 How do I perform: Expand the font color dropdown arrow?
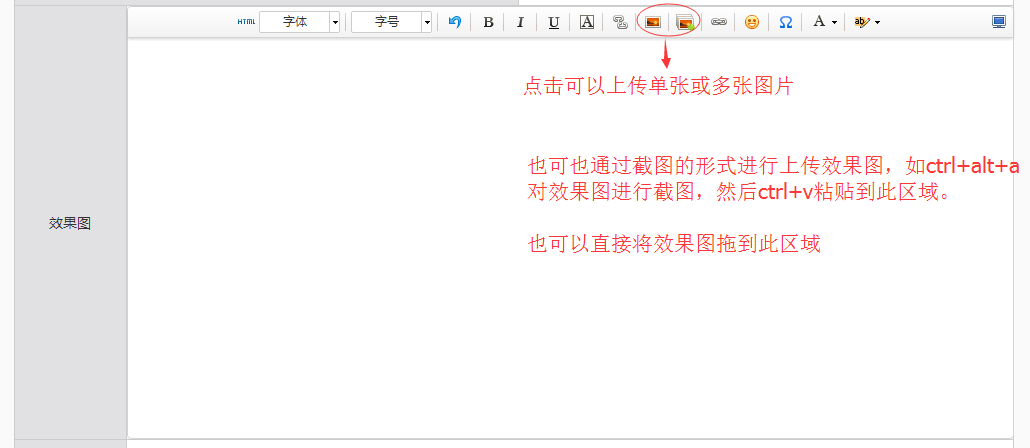click(x=834, y=22)
